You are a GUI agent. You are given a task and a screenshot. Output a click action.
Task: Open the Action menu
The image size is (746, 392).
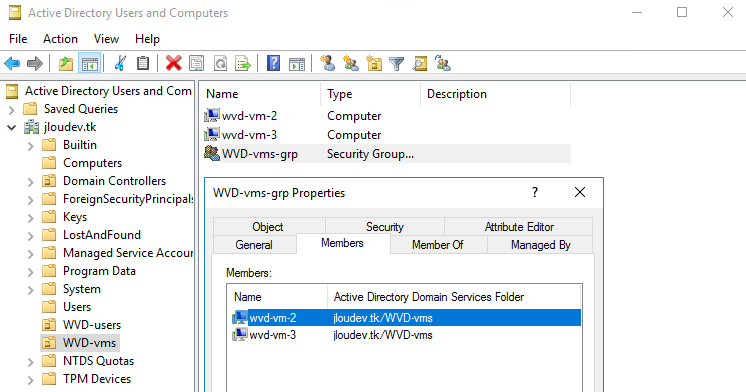(x=60, y=39)
